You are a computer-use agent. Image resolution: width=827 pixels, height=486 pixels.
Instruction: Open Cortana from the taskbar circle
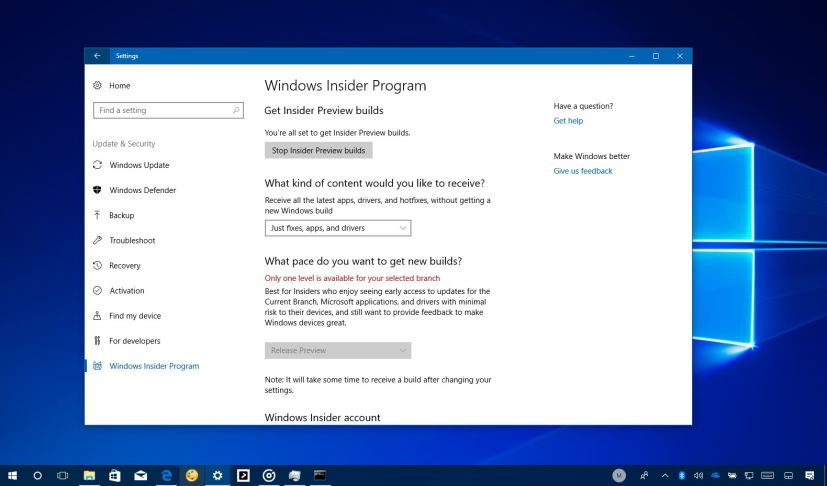point(37,475)
